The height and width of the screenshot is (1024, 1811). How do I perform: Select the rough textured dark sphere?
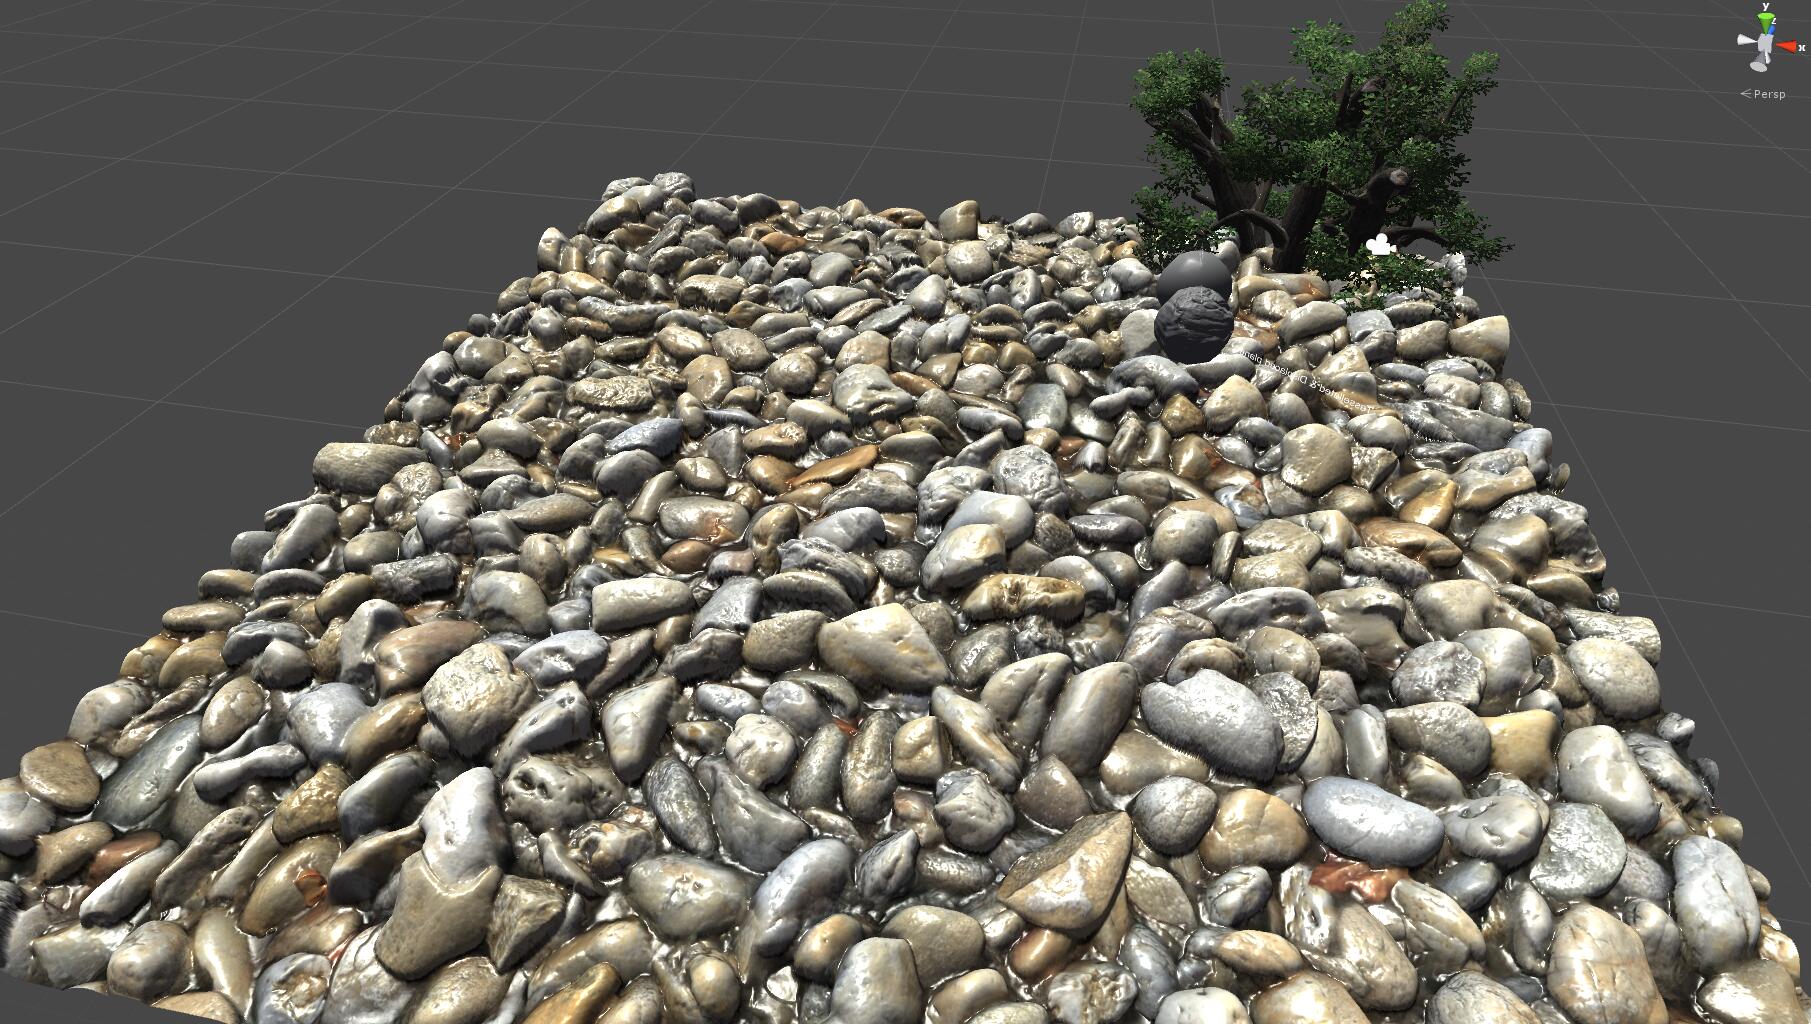[x=1192, y=324]
